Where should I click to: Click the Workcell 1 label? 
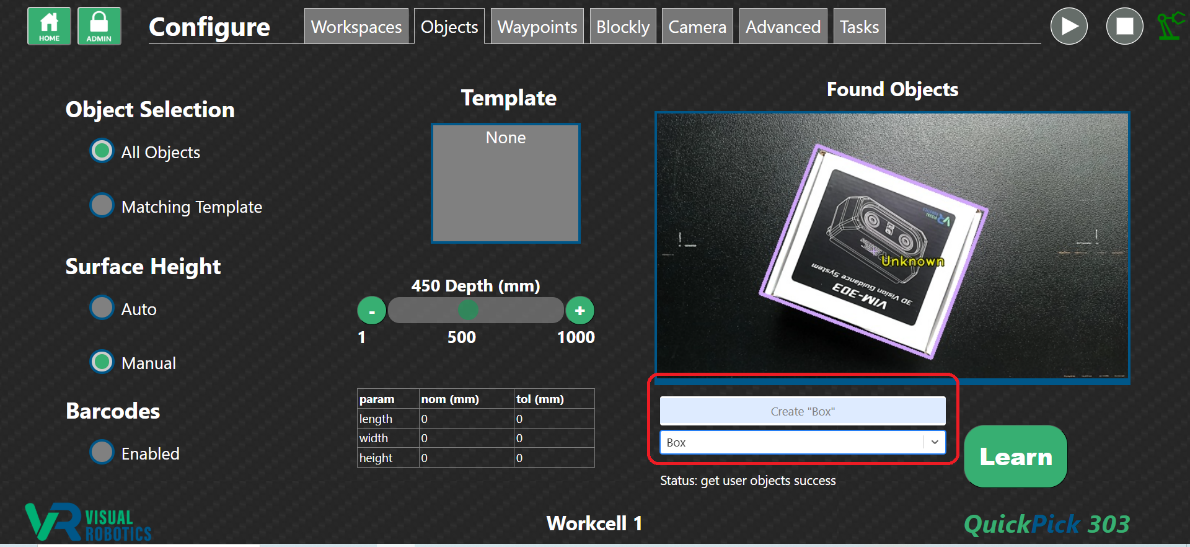pos(594,523)
